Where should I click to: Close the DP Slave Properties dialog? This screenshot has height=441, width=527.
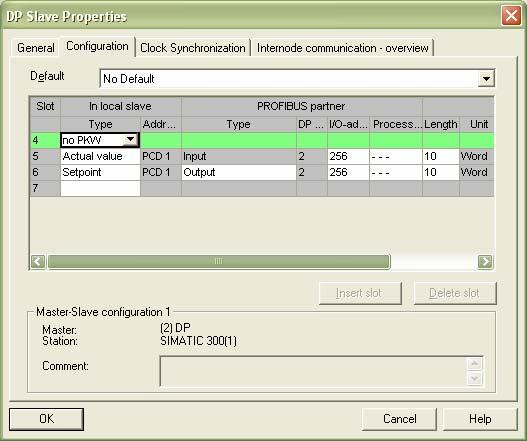(511, 16)
